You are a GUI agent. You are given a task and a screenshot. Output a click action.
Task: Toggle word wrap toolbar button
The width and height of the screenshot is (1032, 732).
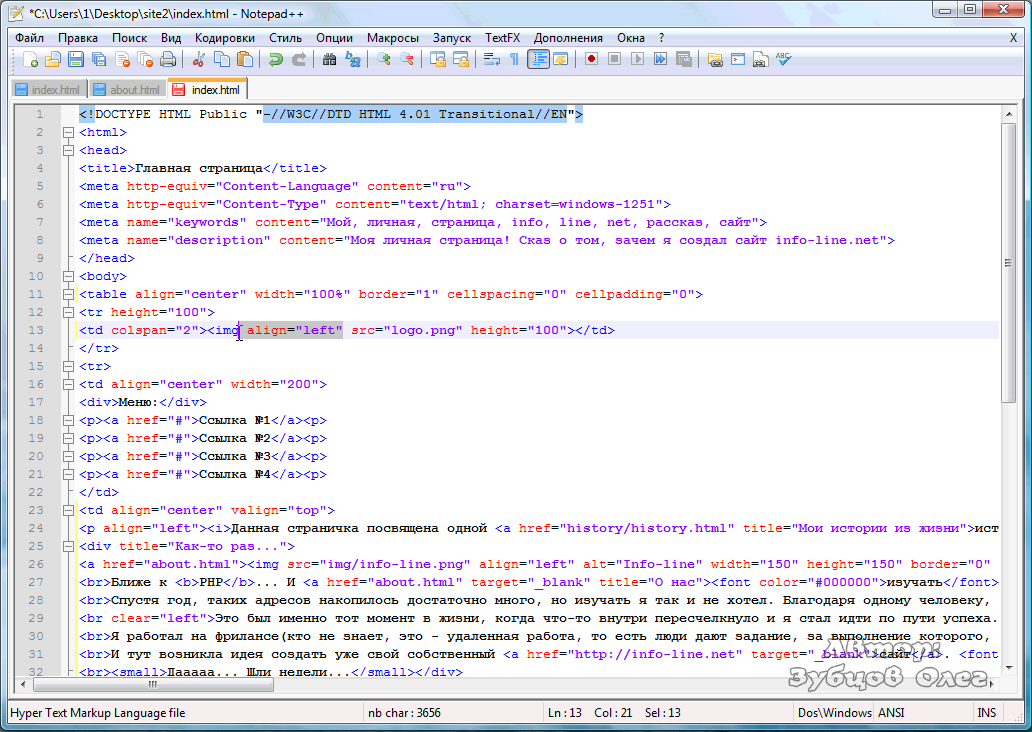coord(492,60)
